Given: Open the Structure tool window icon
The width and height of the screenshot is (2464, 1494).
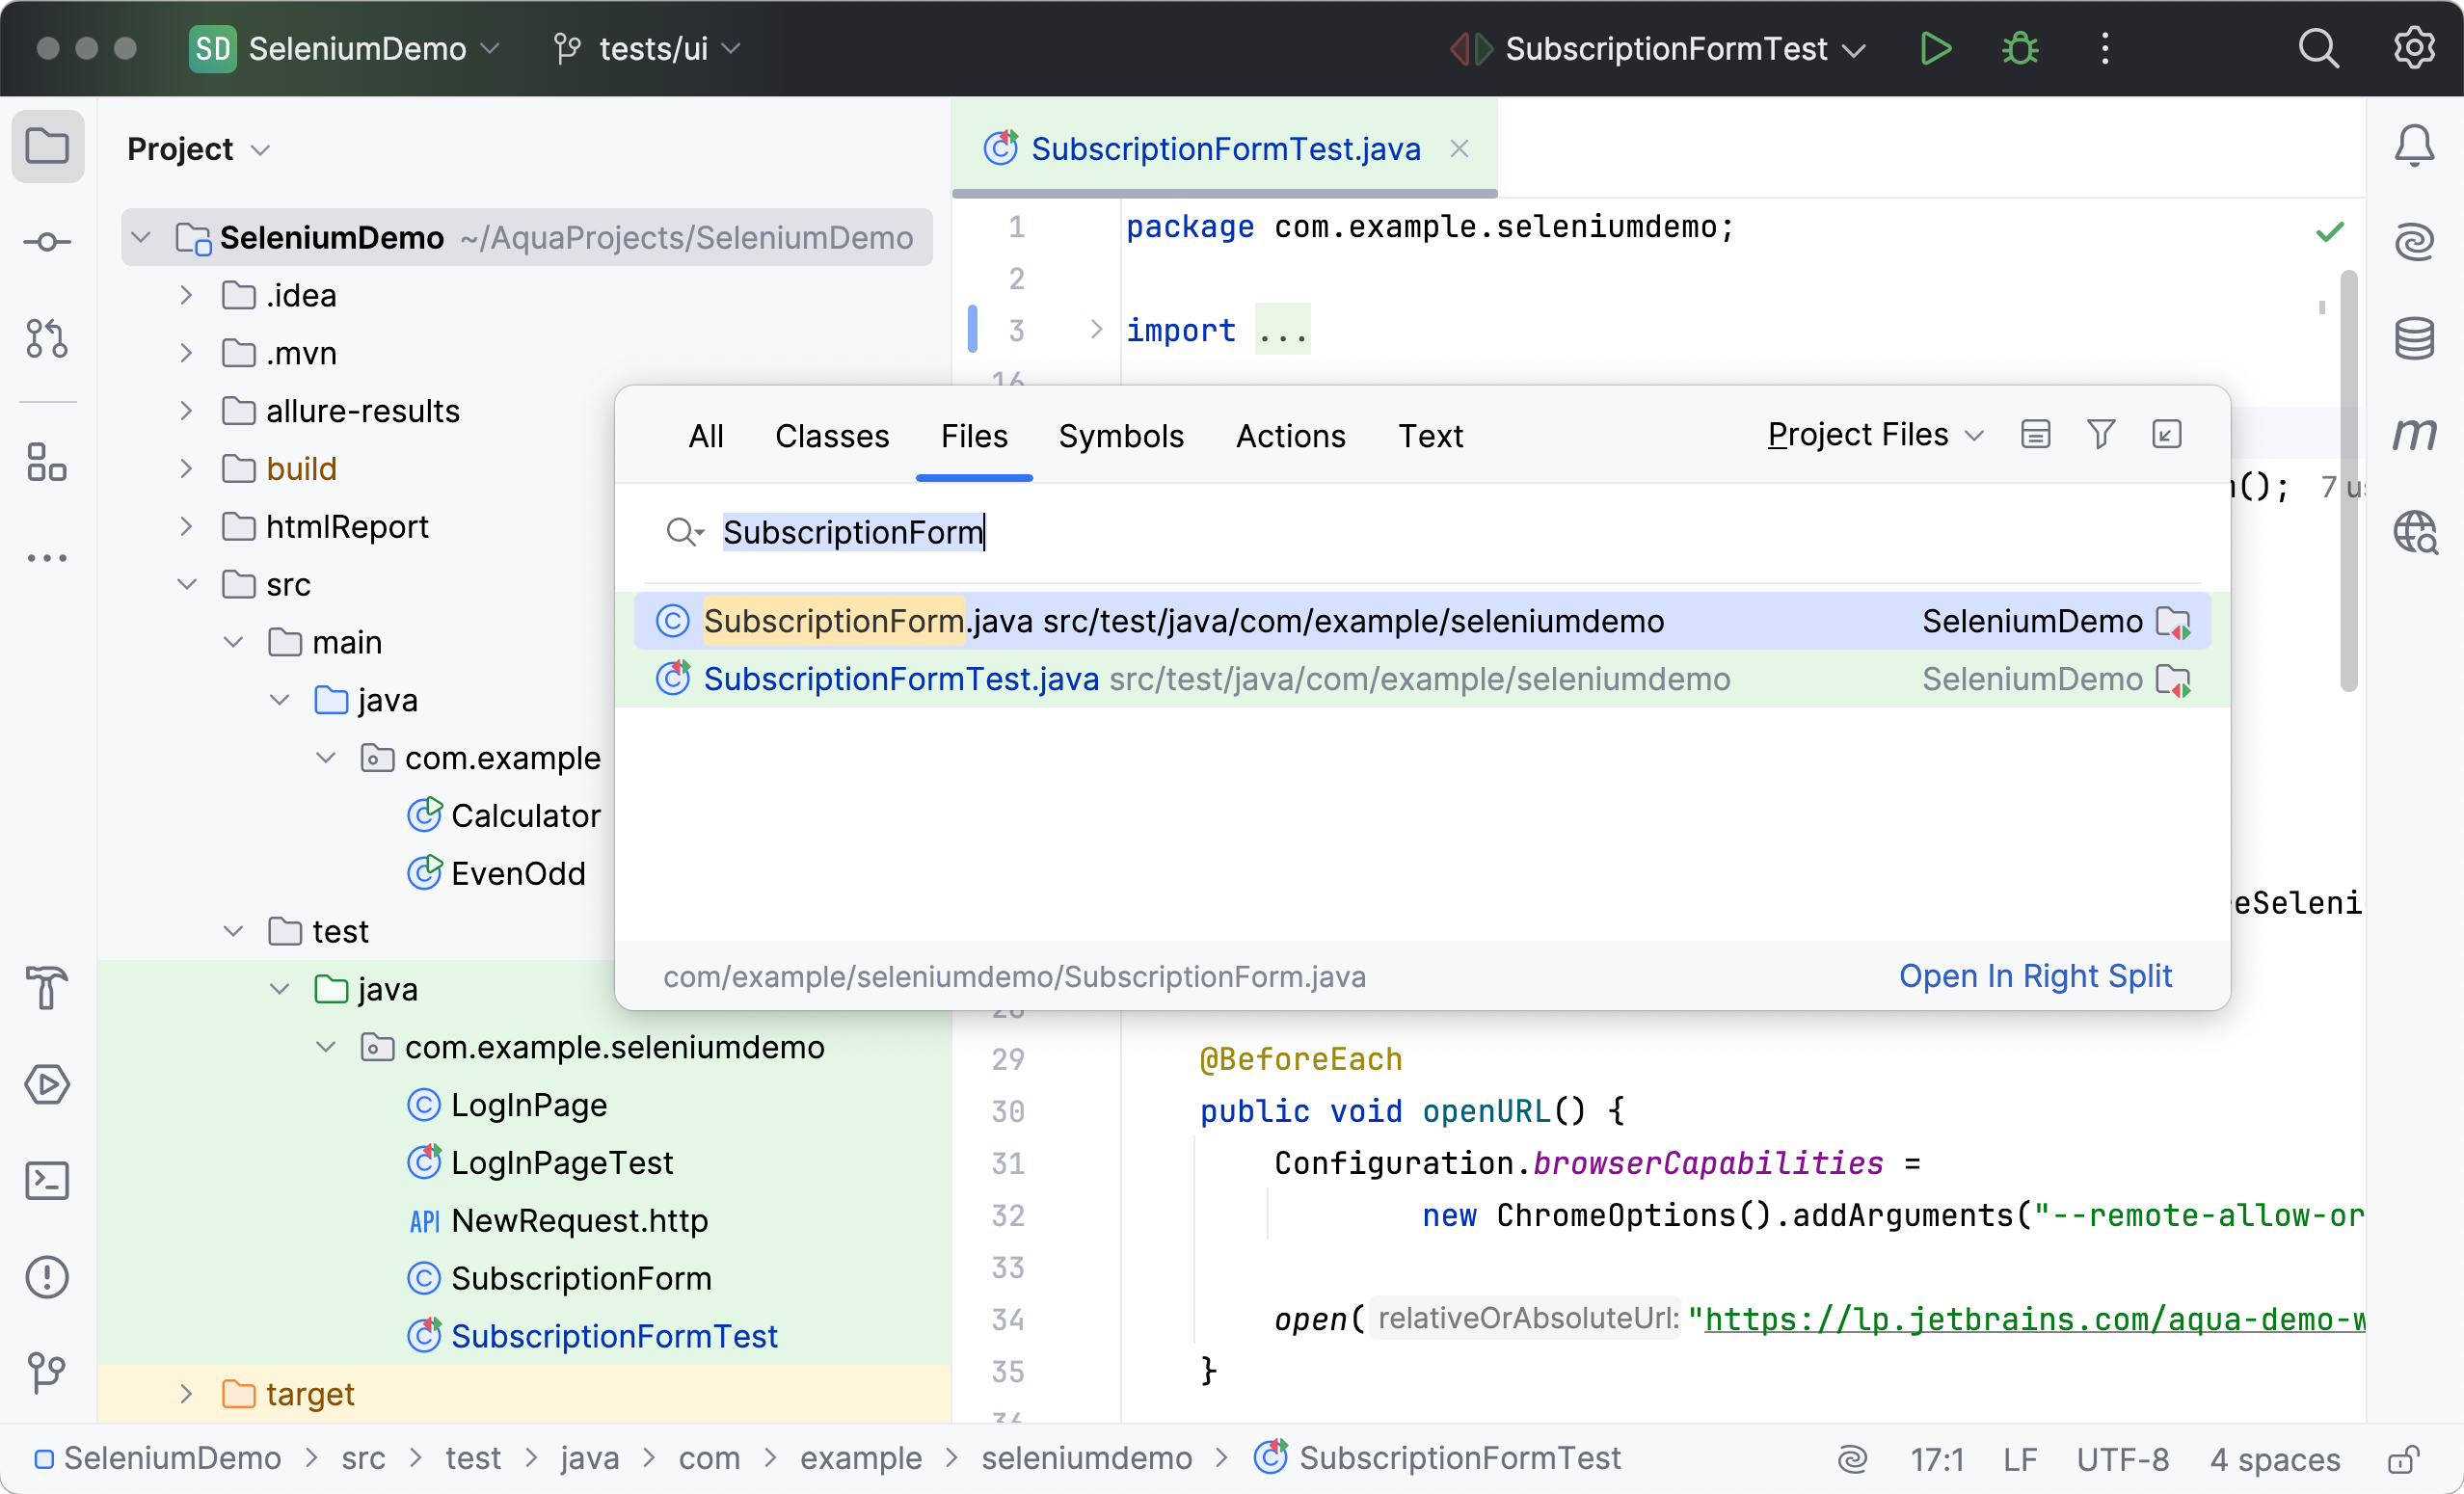Looking at the screenshot, I should [x=47, y=463].
